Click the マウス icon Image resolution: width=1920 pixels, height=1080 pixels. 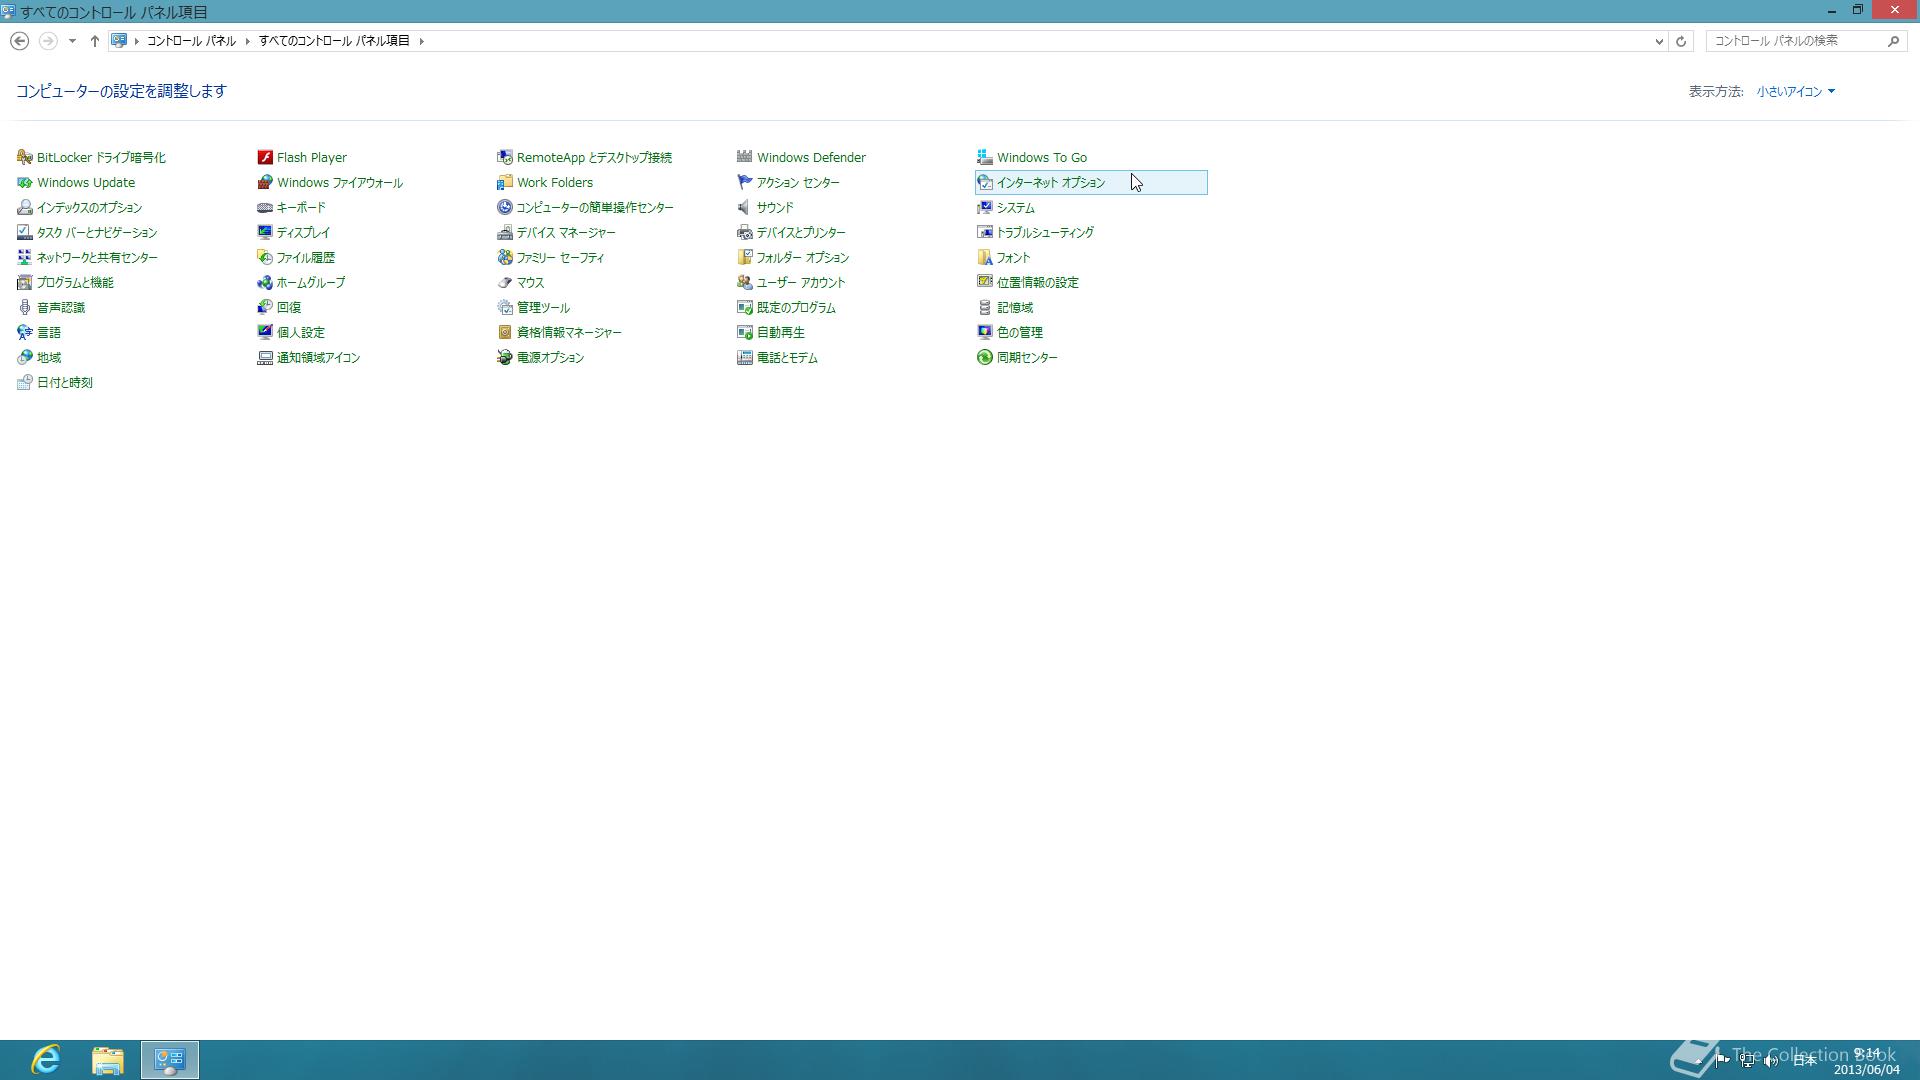[505, 282]
